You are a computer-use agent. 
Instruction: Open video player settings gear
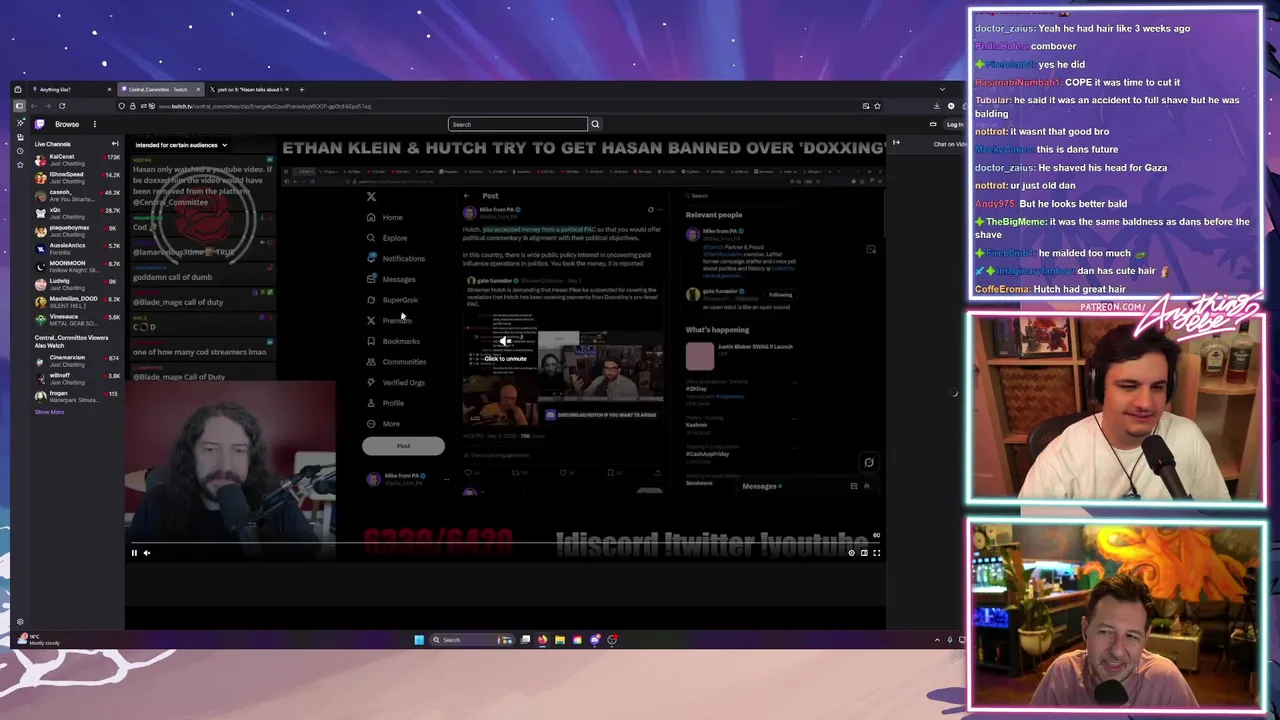coord(852,553)
